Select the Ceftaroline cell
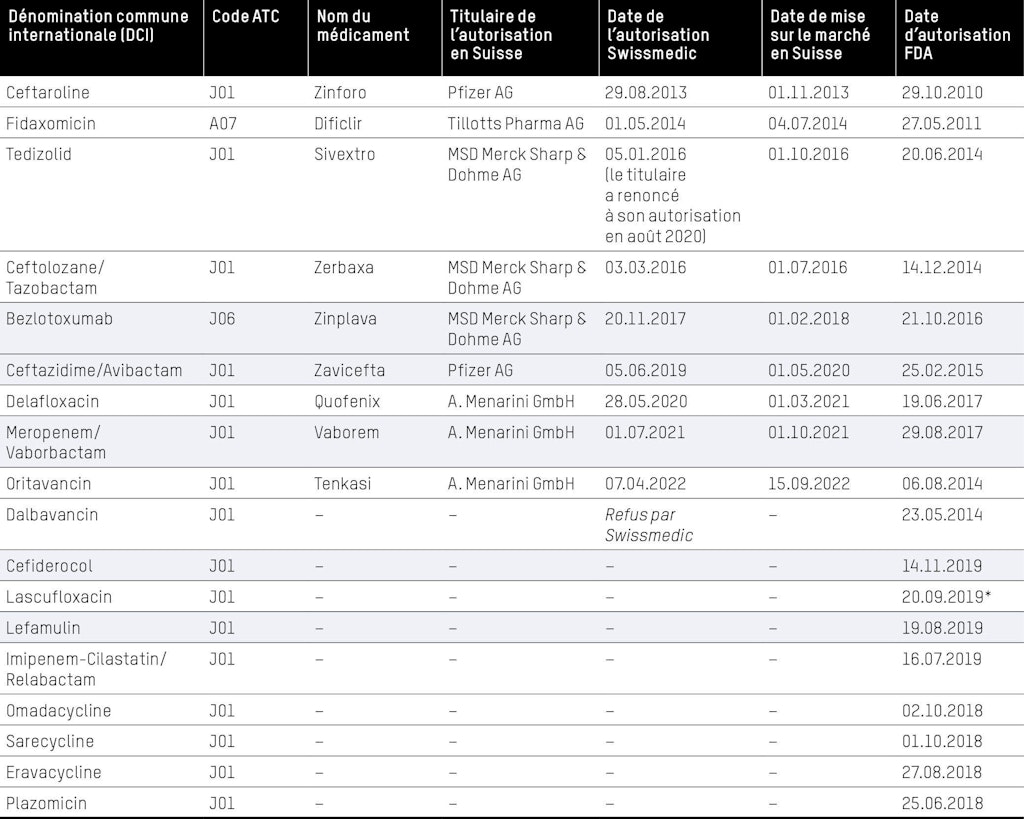1024x819 pixels. [x=48, y=93]
